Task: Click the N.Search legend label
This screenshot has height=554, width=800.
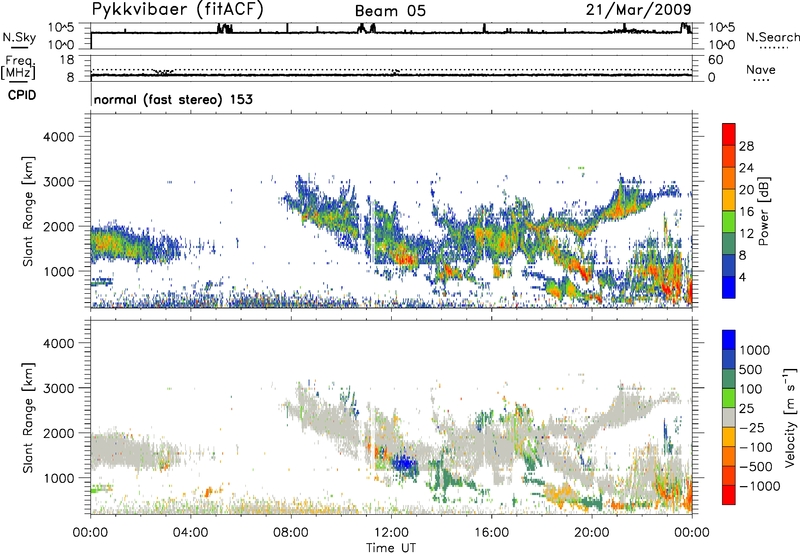Action: [x=772, y=37]
